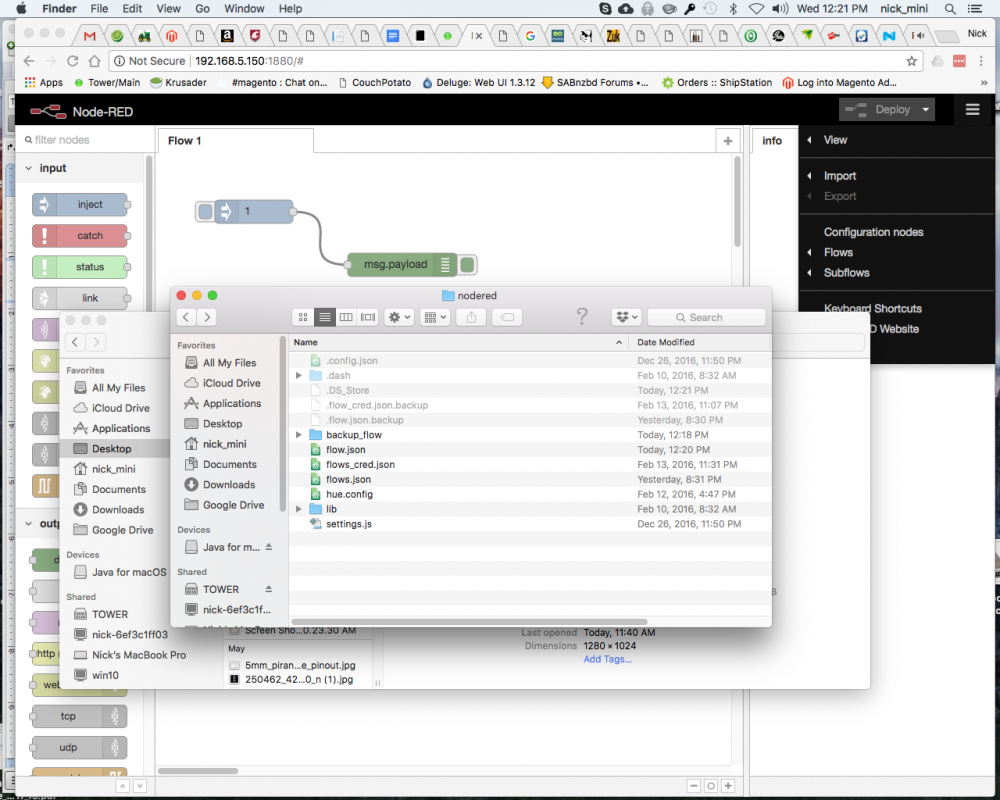Click the horizontal scrollbar in nodered Finder
The height and width of the screenshot is (800, 1000).
click(x=470, y=621)
